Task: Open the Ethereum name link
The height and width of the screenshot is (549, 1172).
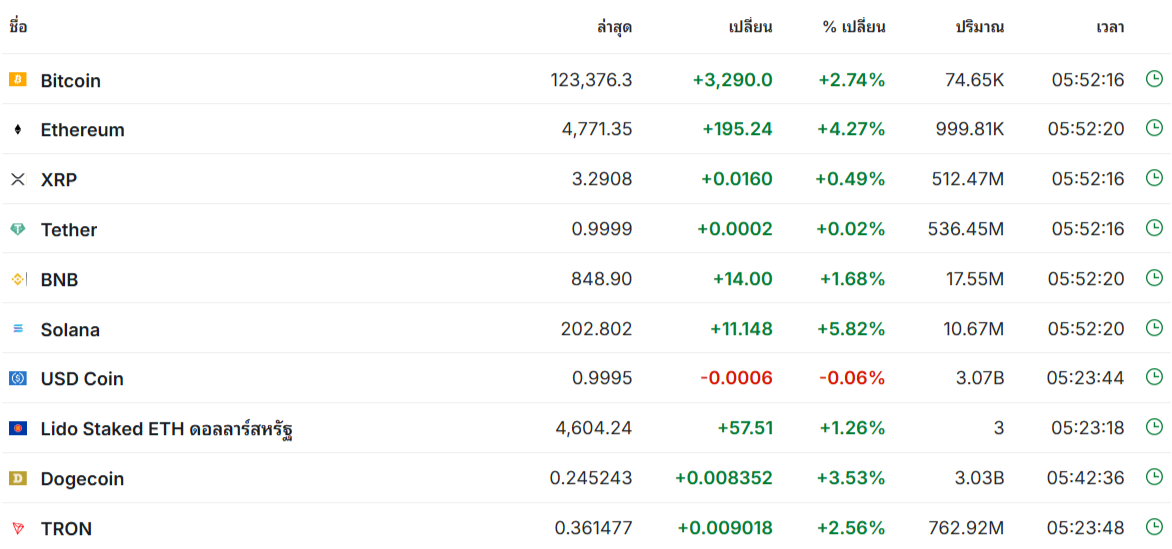Action: [x=83, y=130]
